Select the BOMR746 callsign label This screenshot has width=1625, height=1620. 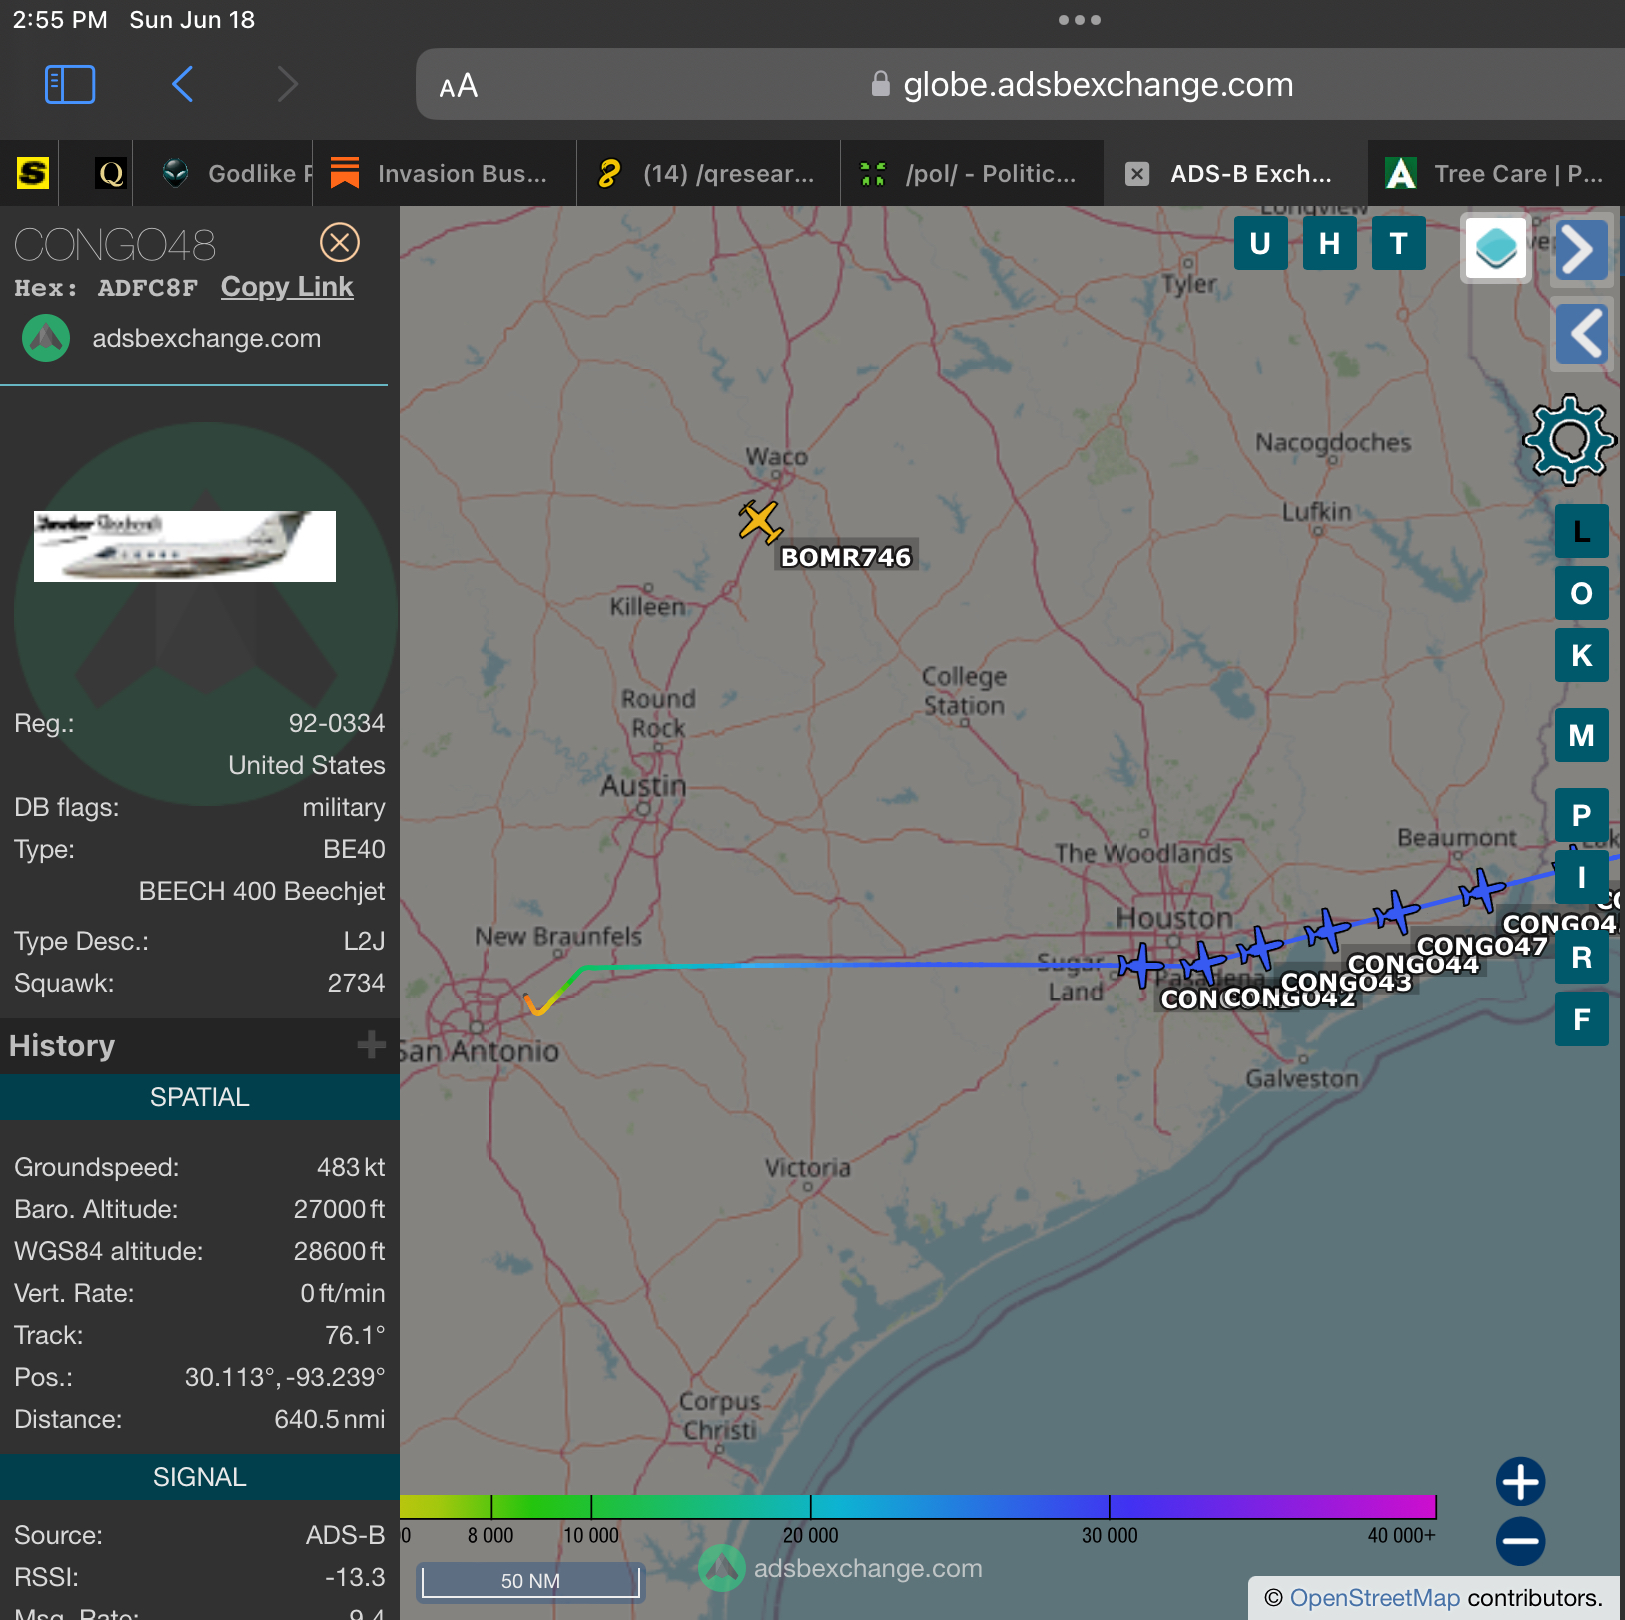(x=846, y=557)
